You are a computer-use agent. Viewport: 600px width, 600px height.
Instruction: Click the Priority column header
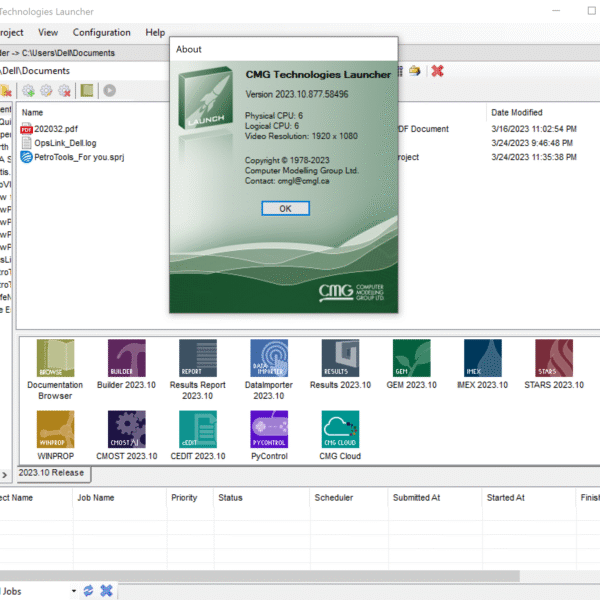[184, 497]
